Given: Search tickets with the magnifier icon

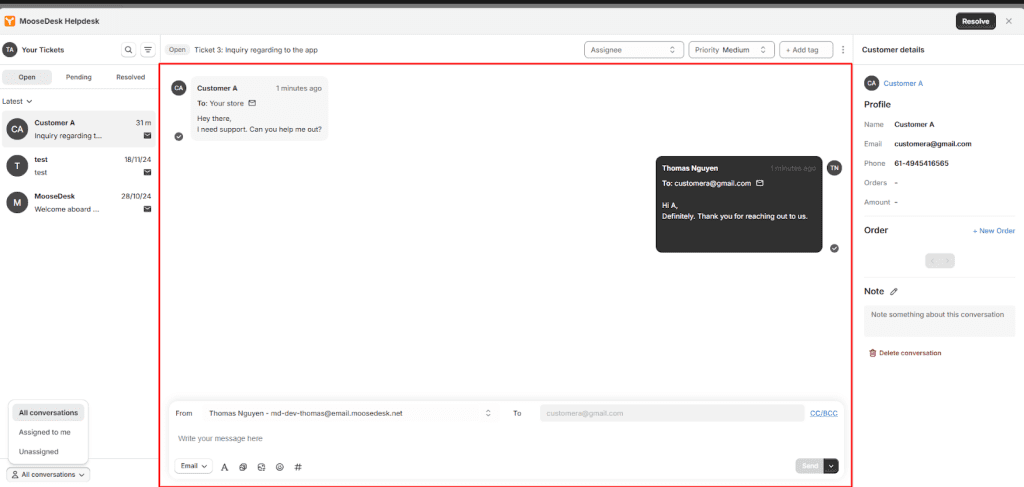Looking at the screenshot, I should [129, 50].
